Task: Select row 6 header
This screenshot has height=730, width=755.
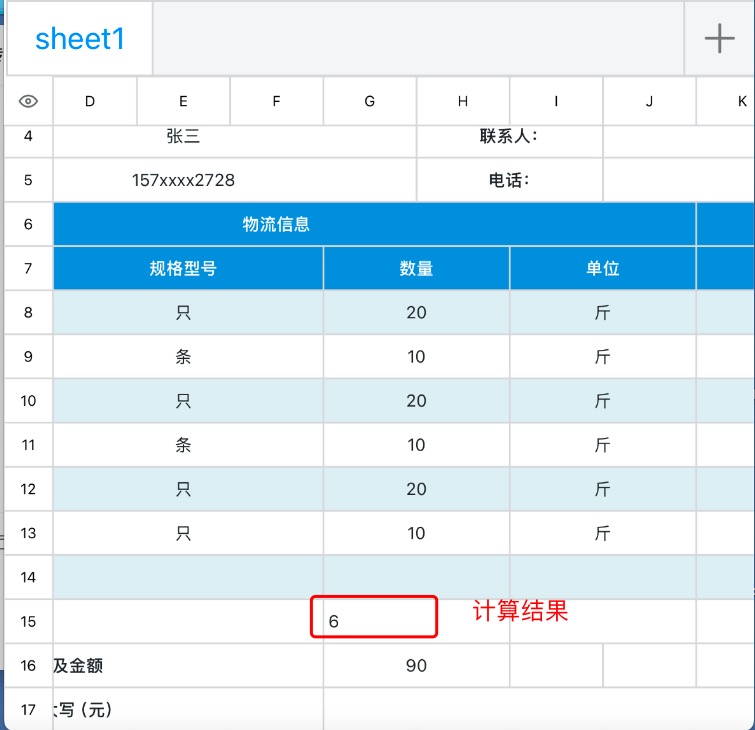Action: 28,224
